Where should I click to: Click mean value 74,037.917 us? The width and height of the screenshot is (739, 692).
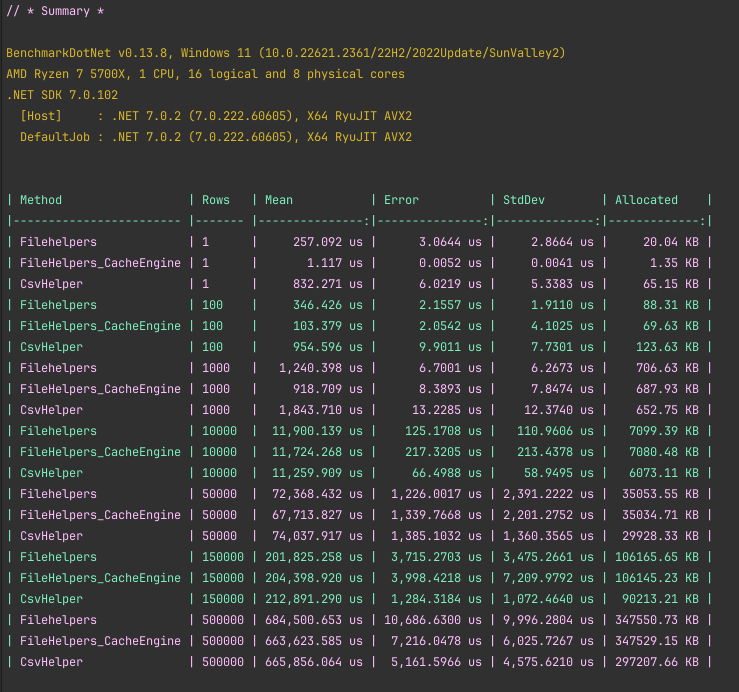(x=318, y=536)
